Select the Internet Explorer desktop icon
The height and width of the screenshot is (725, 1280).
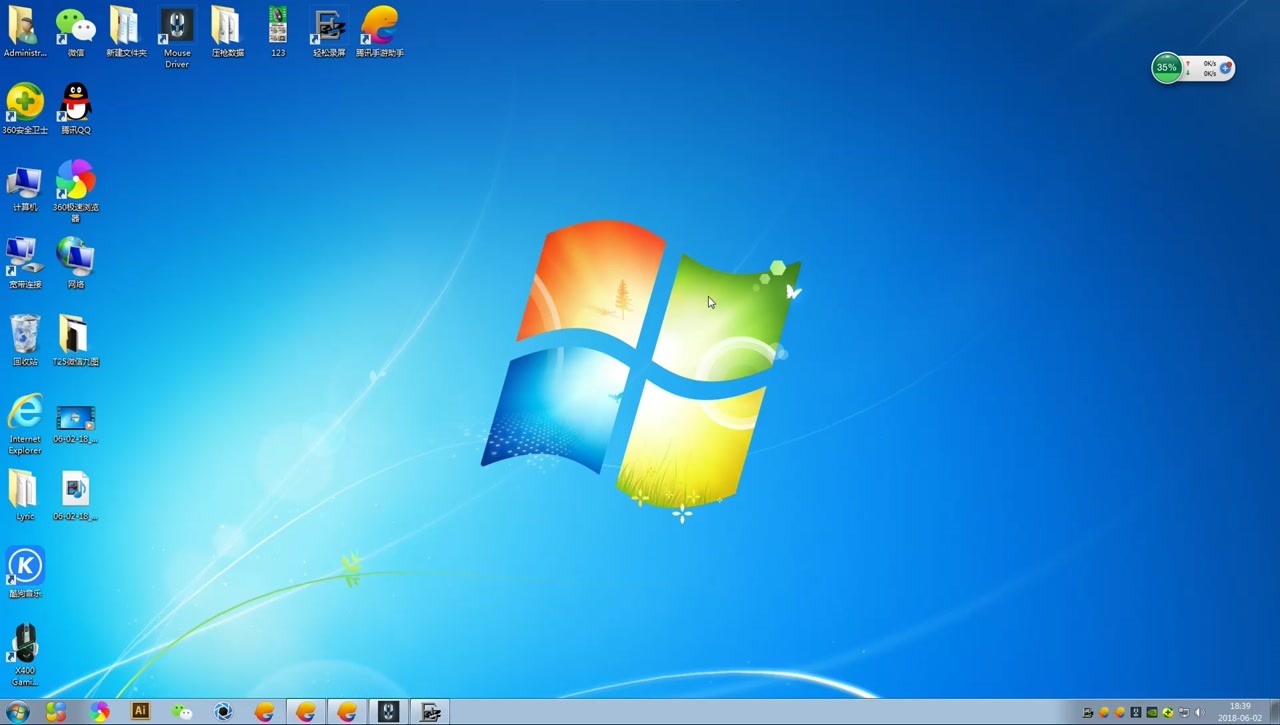point(24,424)
